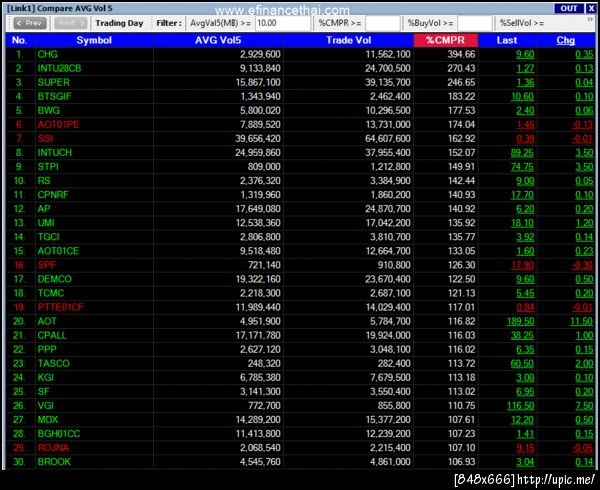Sort by the Last column header
The width and height of the screenshot is (600, 490).
click(507, 40)
